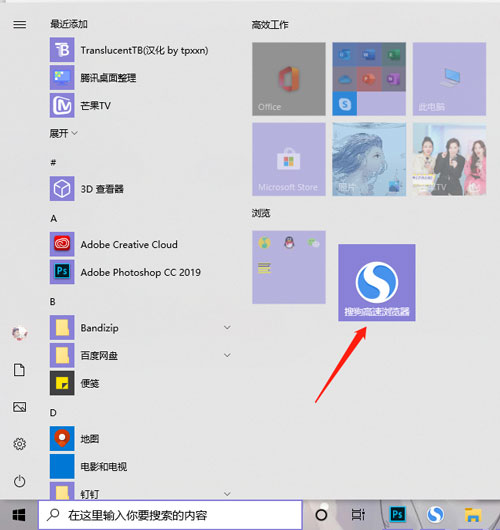Image resolution: width=500 pixels, height=530 pixels.
Task: Click the Windows Start button
Action: pyautogui.click(x=19, y=515)
